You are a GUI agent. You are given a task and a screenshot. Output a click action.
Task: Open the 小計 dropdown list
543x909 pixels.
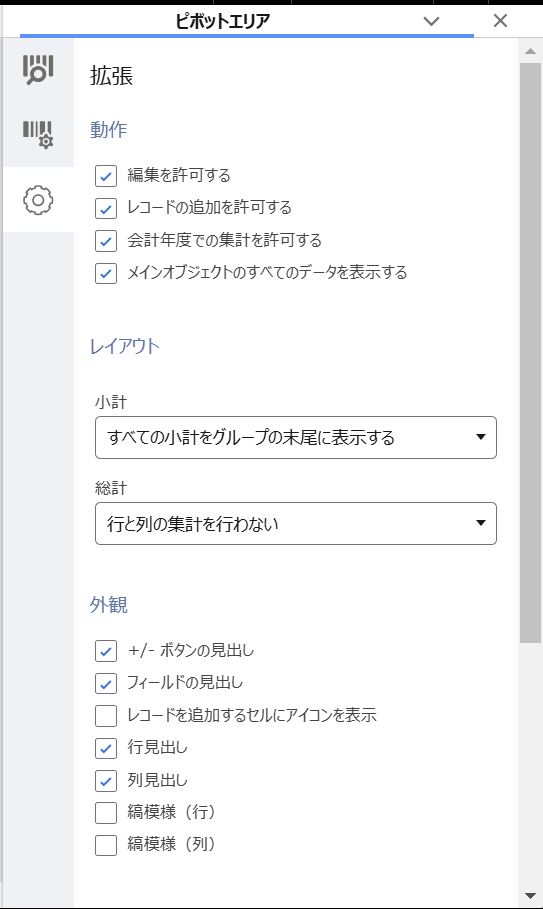[x=296, y=437]
